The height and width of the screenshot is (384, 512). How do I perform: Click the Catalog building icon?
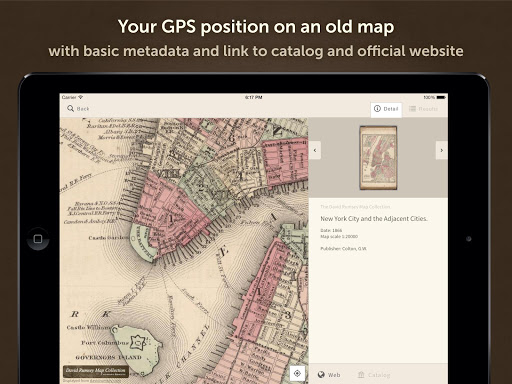pyautogui.click(x=361, y=375)
